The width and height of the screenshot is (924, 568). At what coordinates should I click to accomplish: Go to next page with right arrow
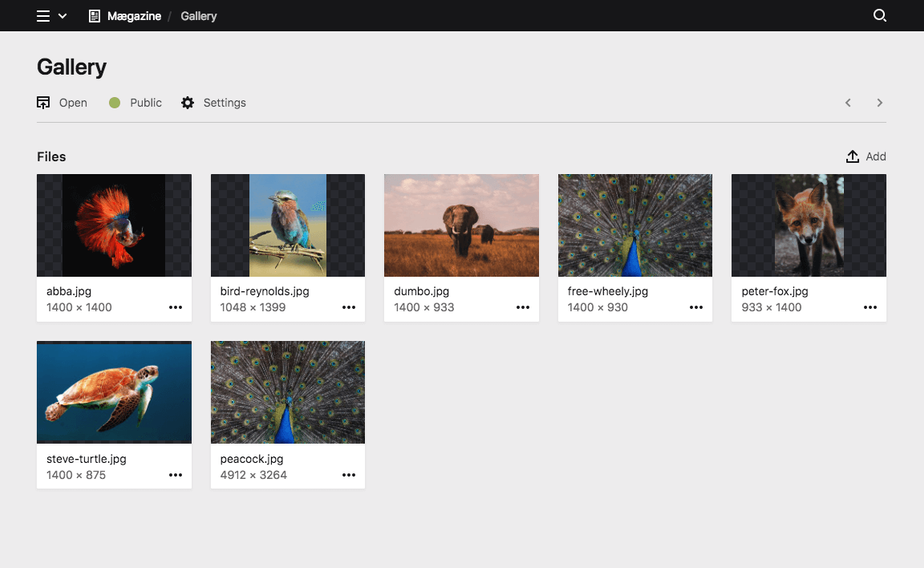click(880, 103)
